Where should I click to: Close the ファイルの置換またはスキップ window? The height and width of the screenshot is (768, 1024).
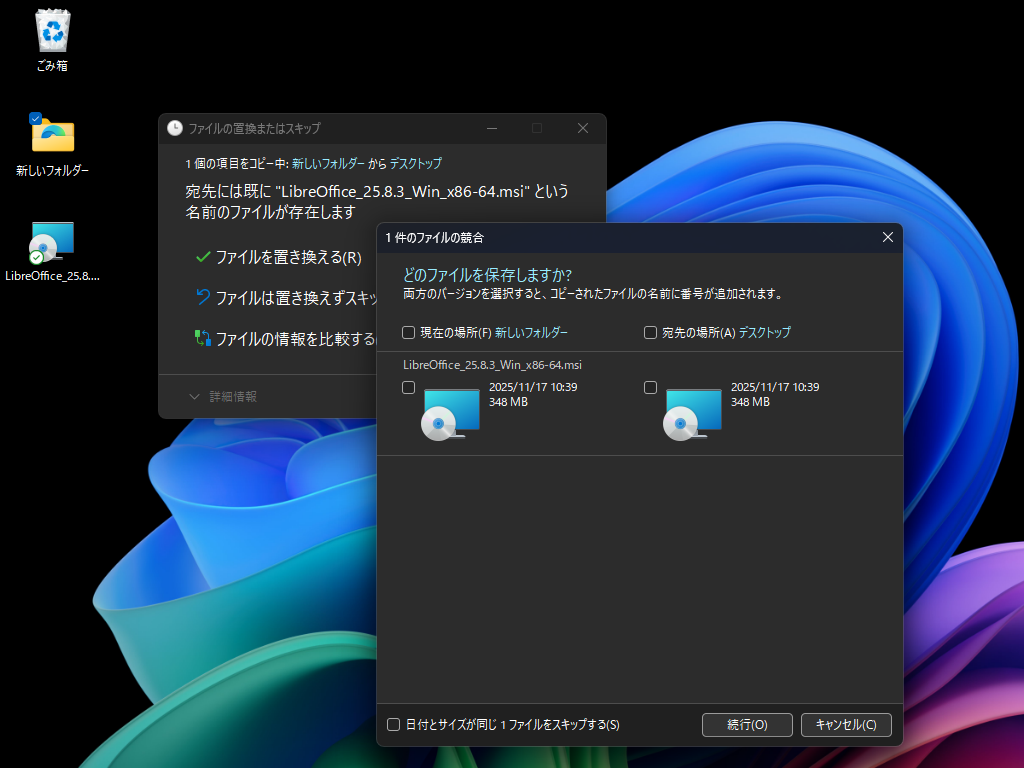583,128
